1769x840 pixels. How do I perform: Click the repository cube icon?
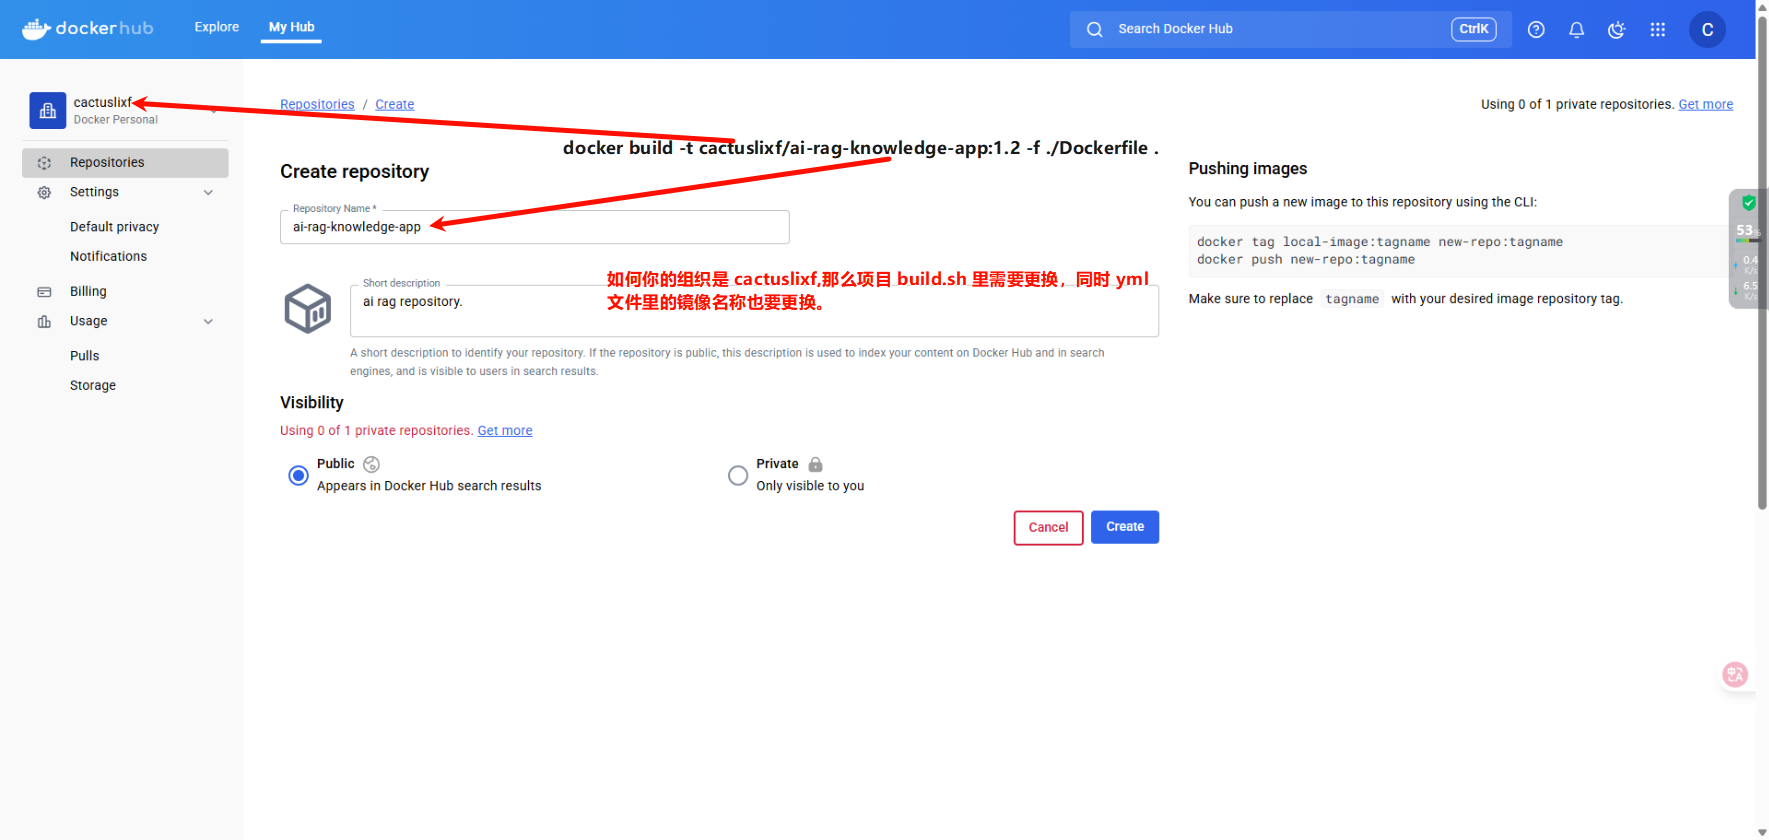click(x=308, y=308)
